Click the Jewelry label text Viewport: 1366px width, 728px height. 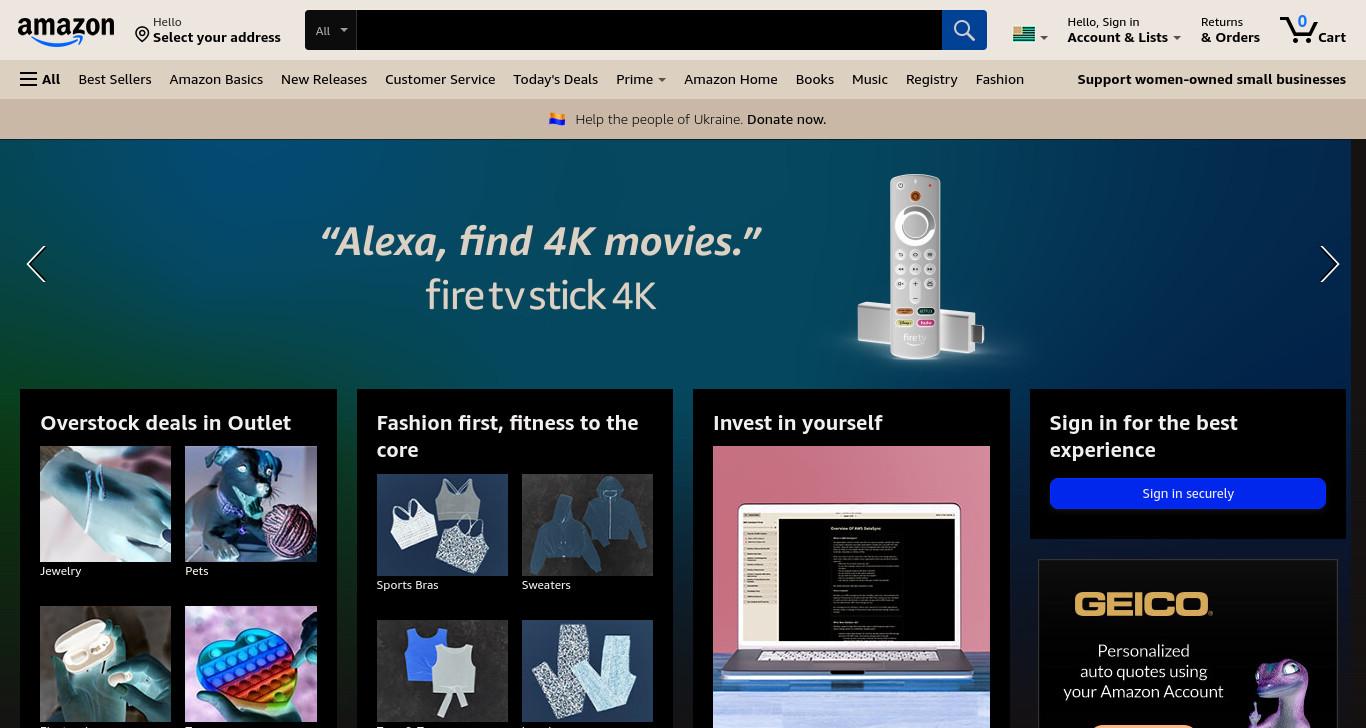pyautogui.click(x=60, y=571)
